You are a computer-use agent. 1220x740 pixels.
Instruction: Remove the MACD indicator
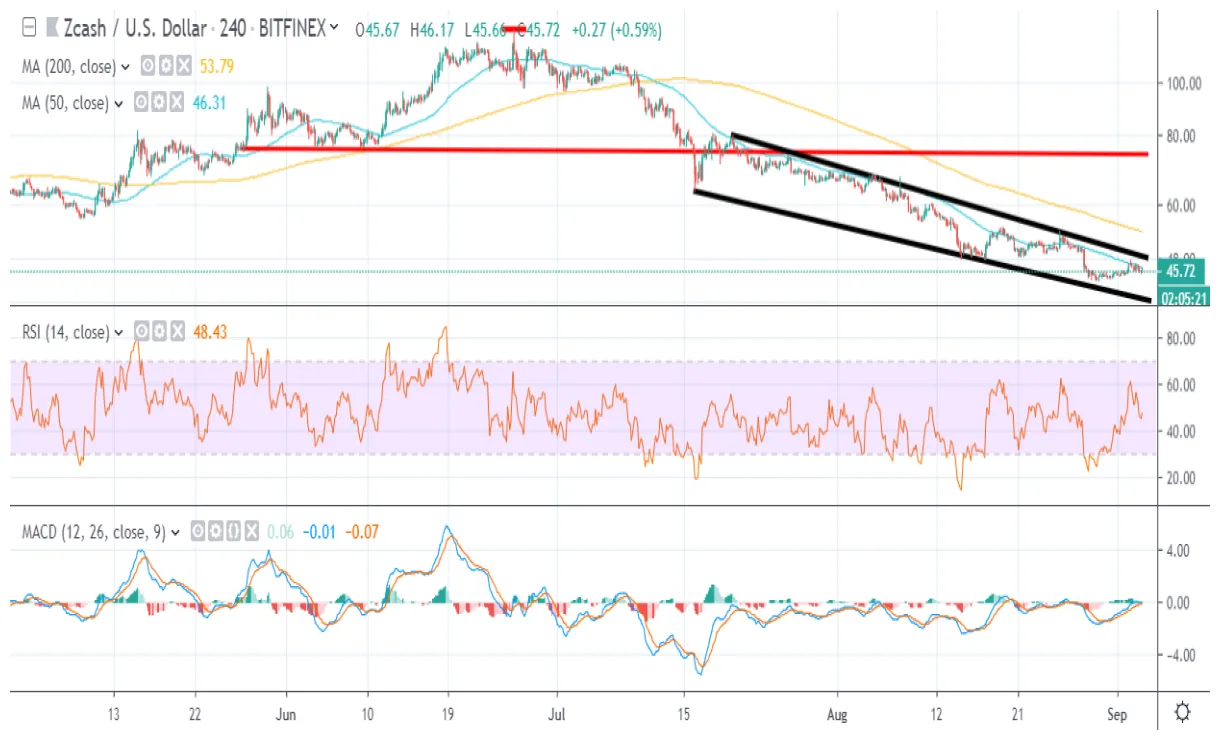251,533
